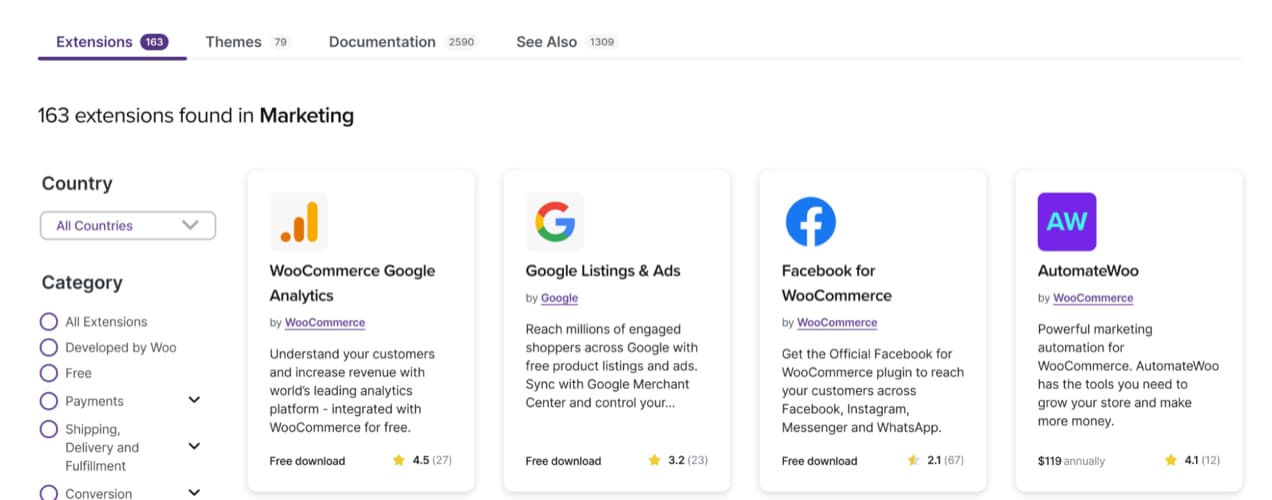This screenshot has height=500, width=1272.
Task: Select the All Extensions radio option
Action: coord(48,322)
